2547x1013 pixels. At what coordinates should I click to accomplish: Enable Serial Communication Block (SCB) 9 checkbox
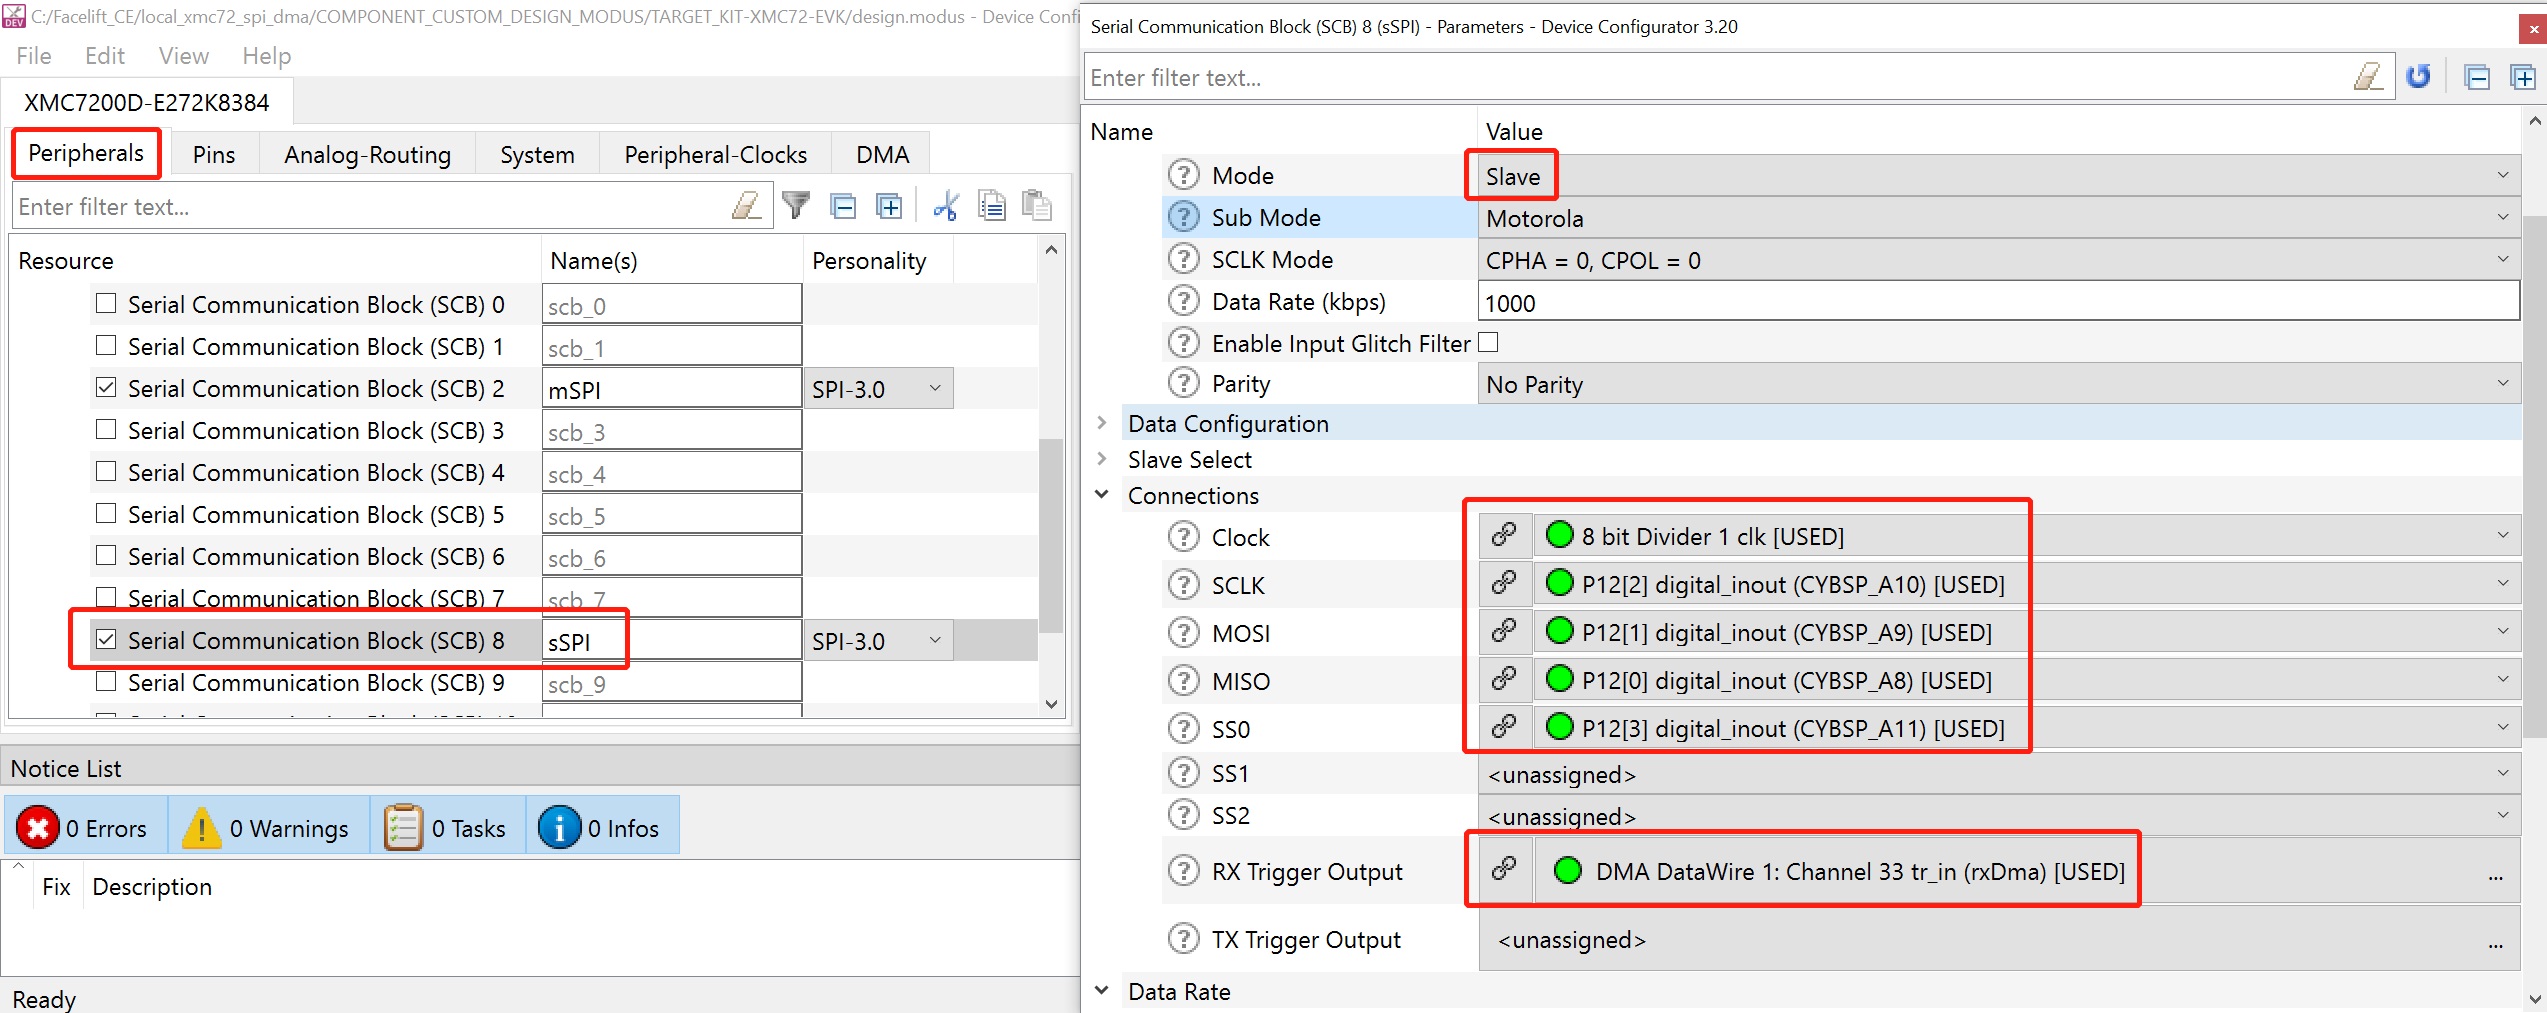106,681
